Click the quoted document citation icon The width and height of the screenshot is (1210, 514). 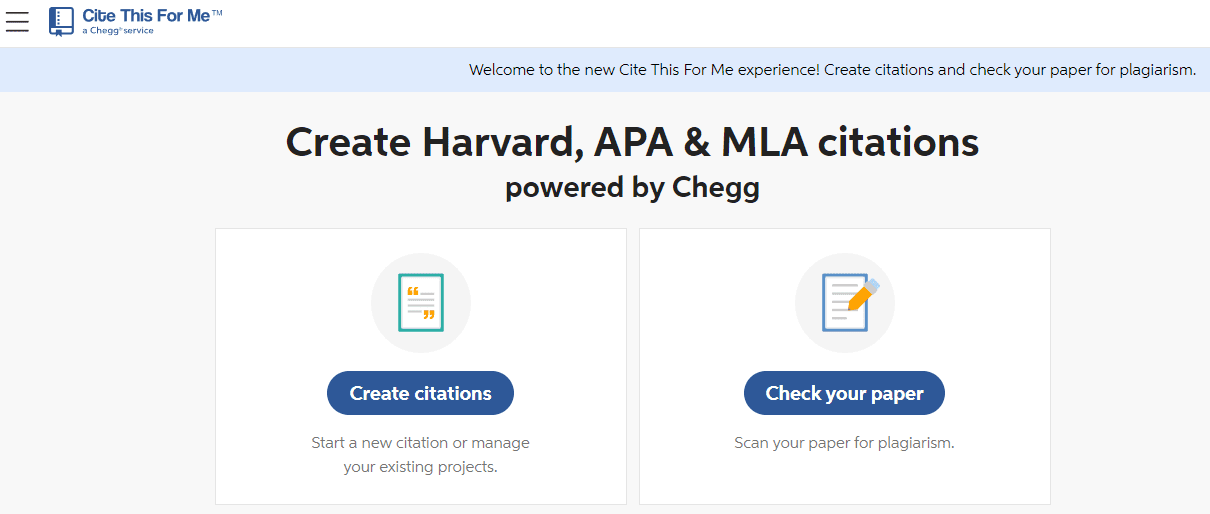[421, 302]
